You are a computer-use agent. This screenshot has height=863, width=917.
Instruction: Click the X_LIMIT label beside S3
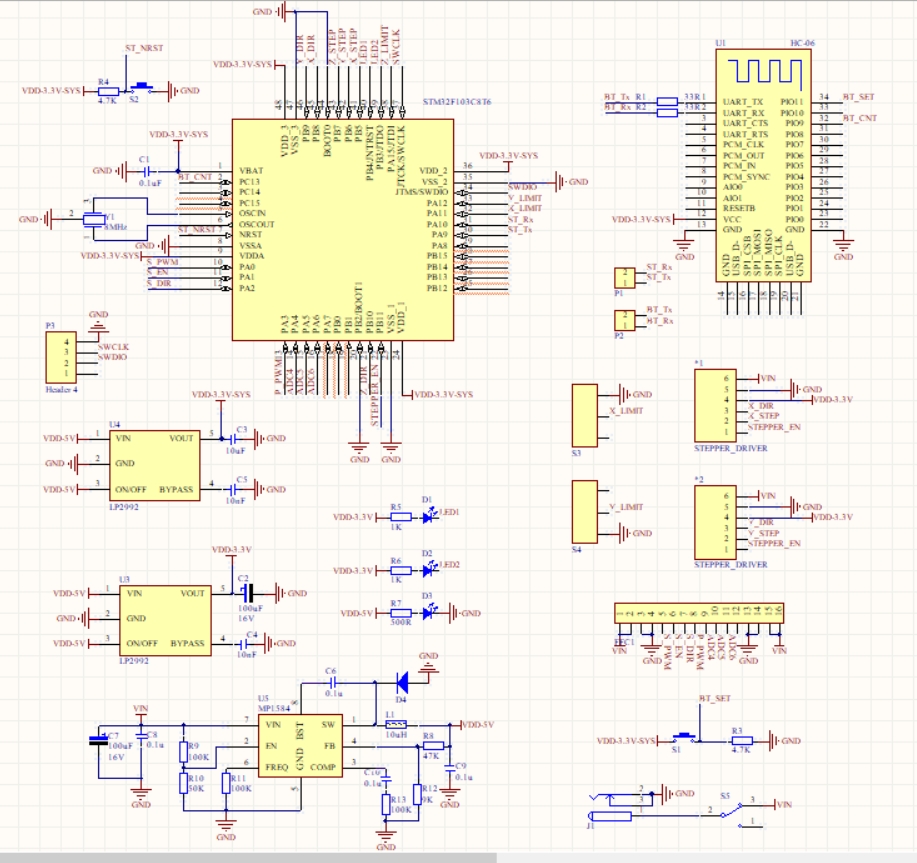point(626,410)
